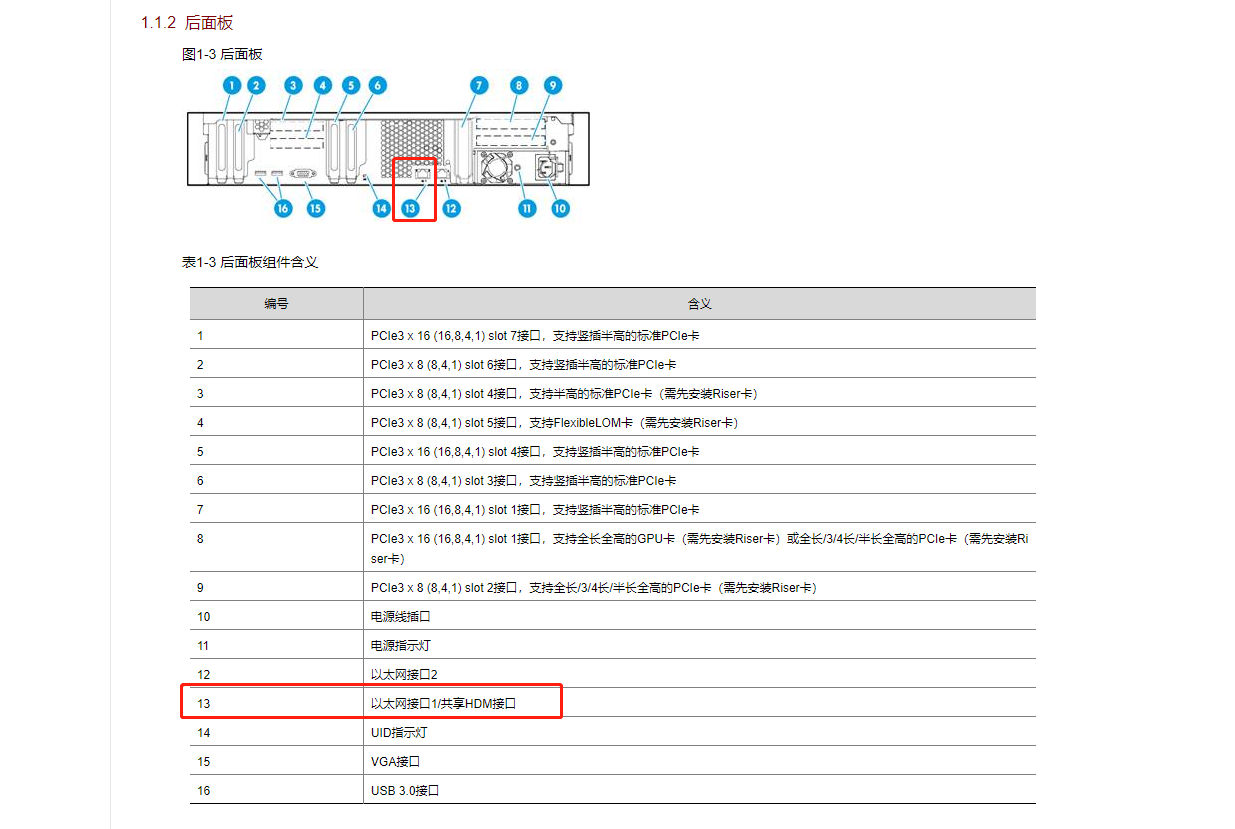Viewport: 1235px width, 829px height.
Task: Click number cell 13 in the table's 编号 column
Action: click(x=277, y=704)
